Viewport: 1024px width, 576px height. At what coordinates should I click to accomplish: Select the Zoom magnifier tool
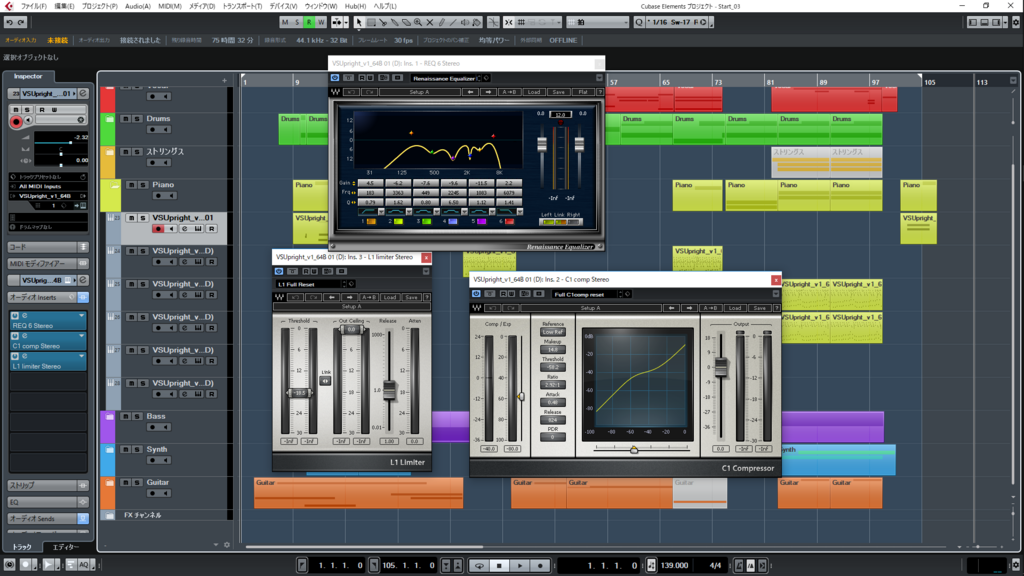click(418, 22)
